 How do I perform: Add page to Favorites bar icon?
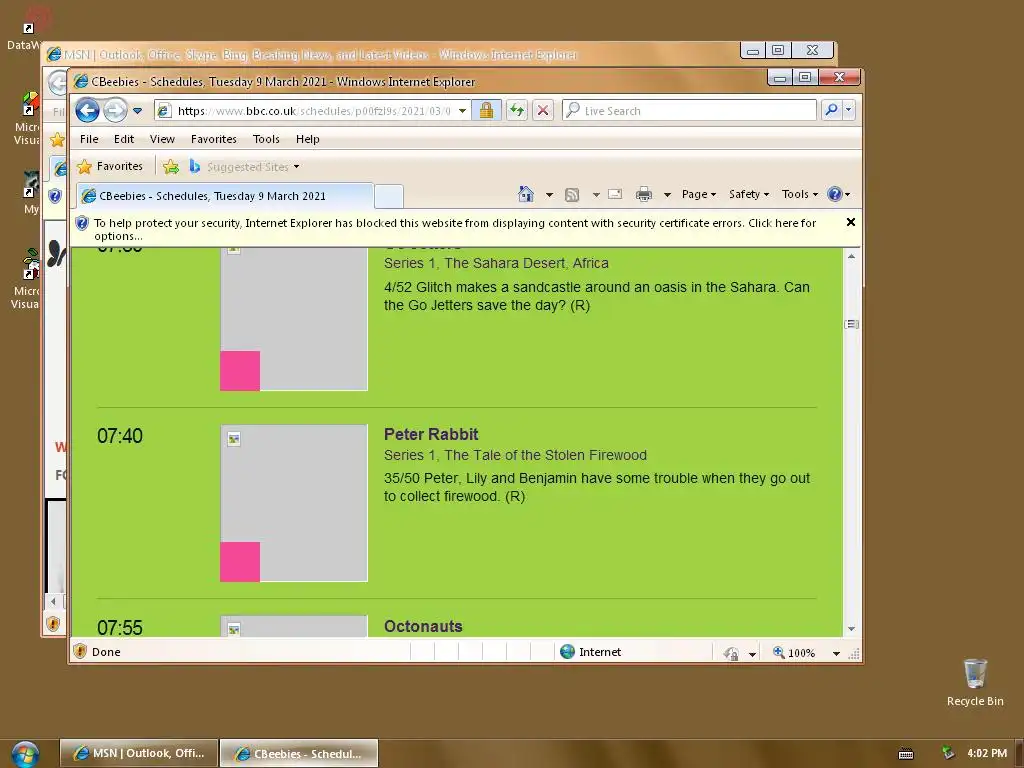pyautogui.click(x=171, y=167)
